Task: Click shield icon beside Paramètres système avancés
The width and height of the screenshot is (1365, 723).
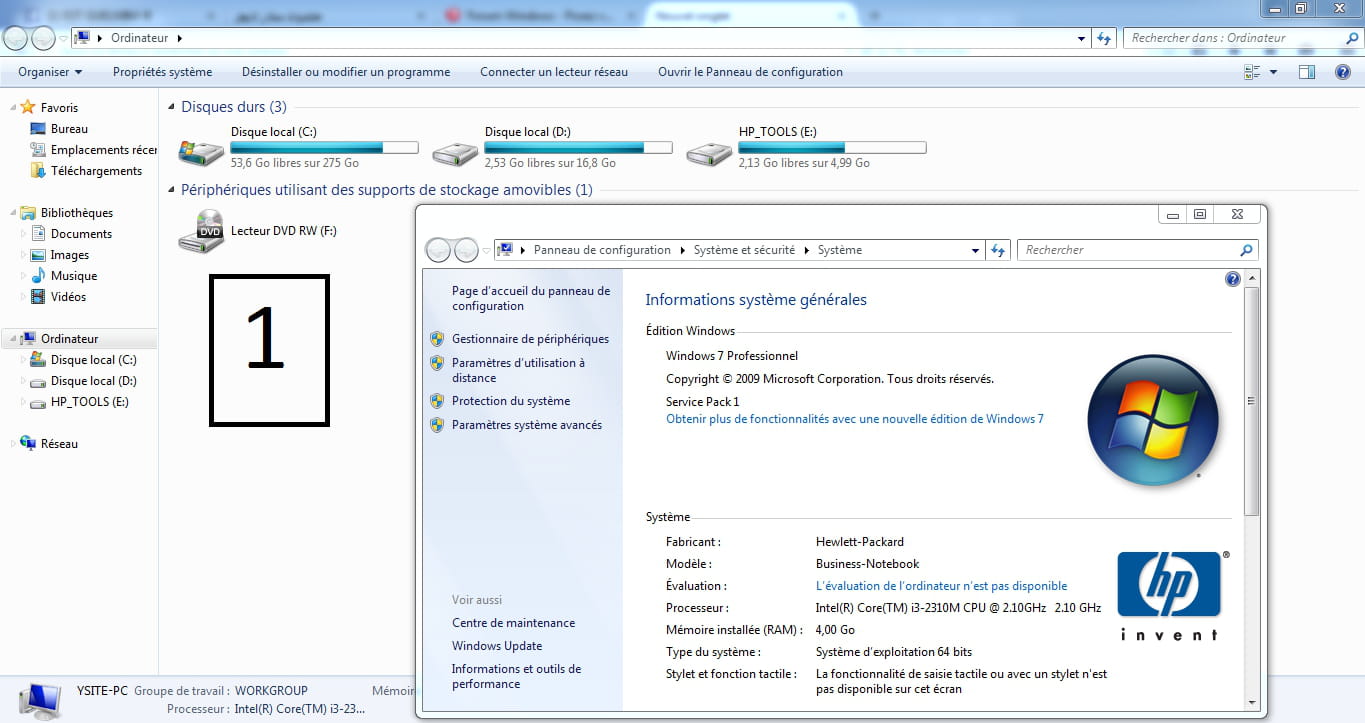Action: [437, 425]
